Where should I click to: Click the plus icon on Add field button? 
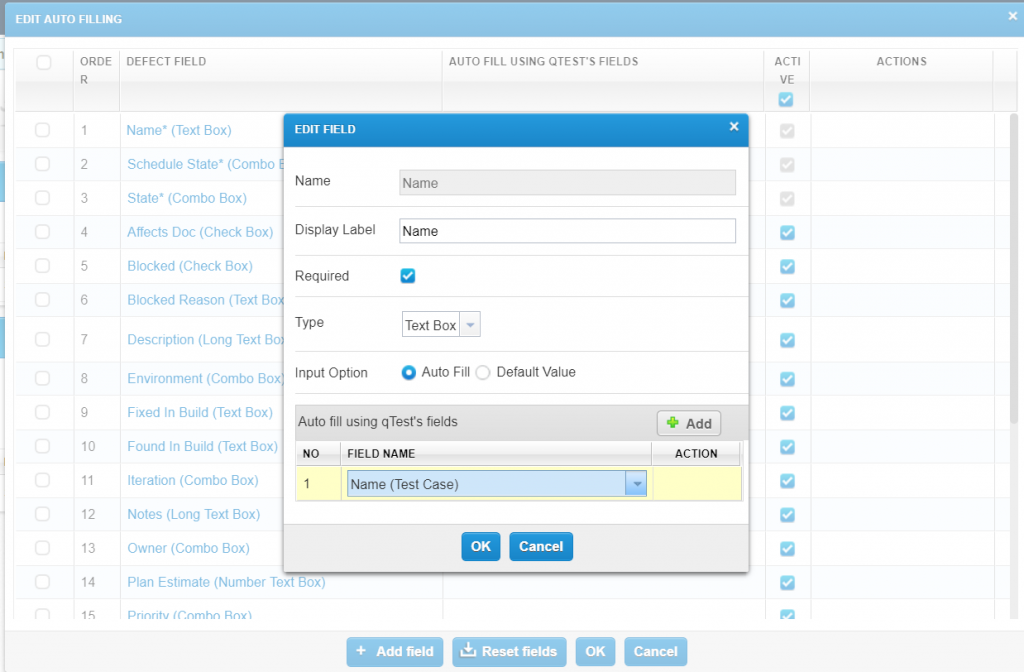click(361, 651)
